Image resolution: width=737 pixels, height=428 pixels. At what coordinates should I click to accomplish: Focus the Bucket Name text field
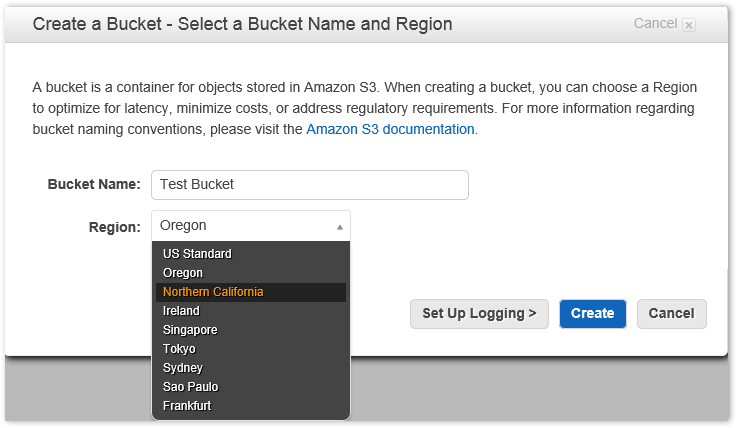tap(310, 185)
